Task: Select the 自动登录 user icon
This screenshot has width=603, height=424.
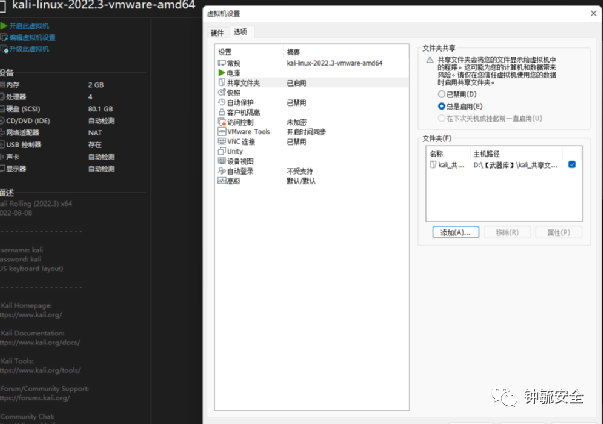Action: coord(222,171)
